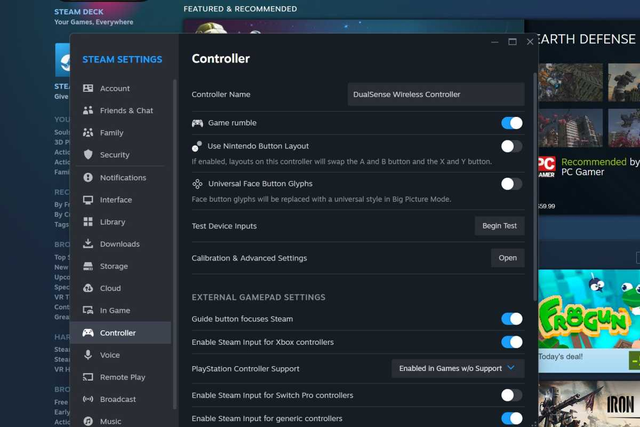Click the PlayStation support dropdown chevron
This screenshot has height=427, width=640.
[x=511, y=368]
